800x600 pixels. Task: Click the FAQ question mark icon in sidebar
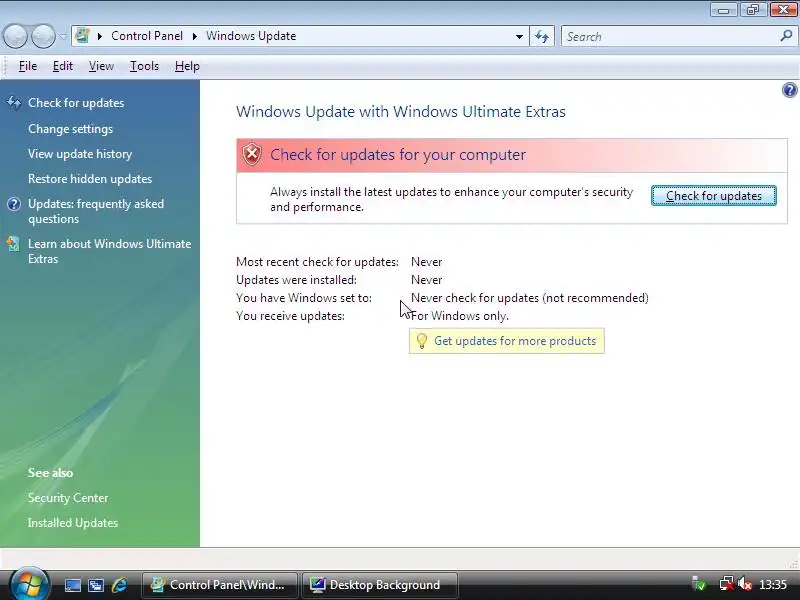[x=14, y=204]
